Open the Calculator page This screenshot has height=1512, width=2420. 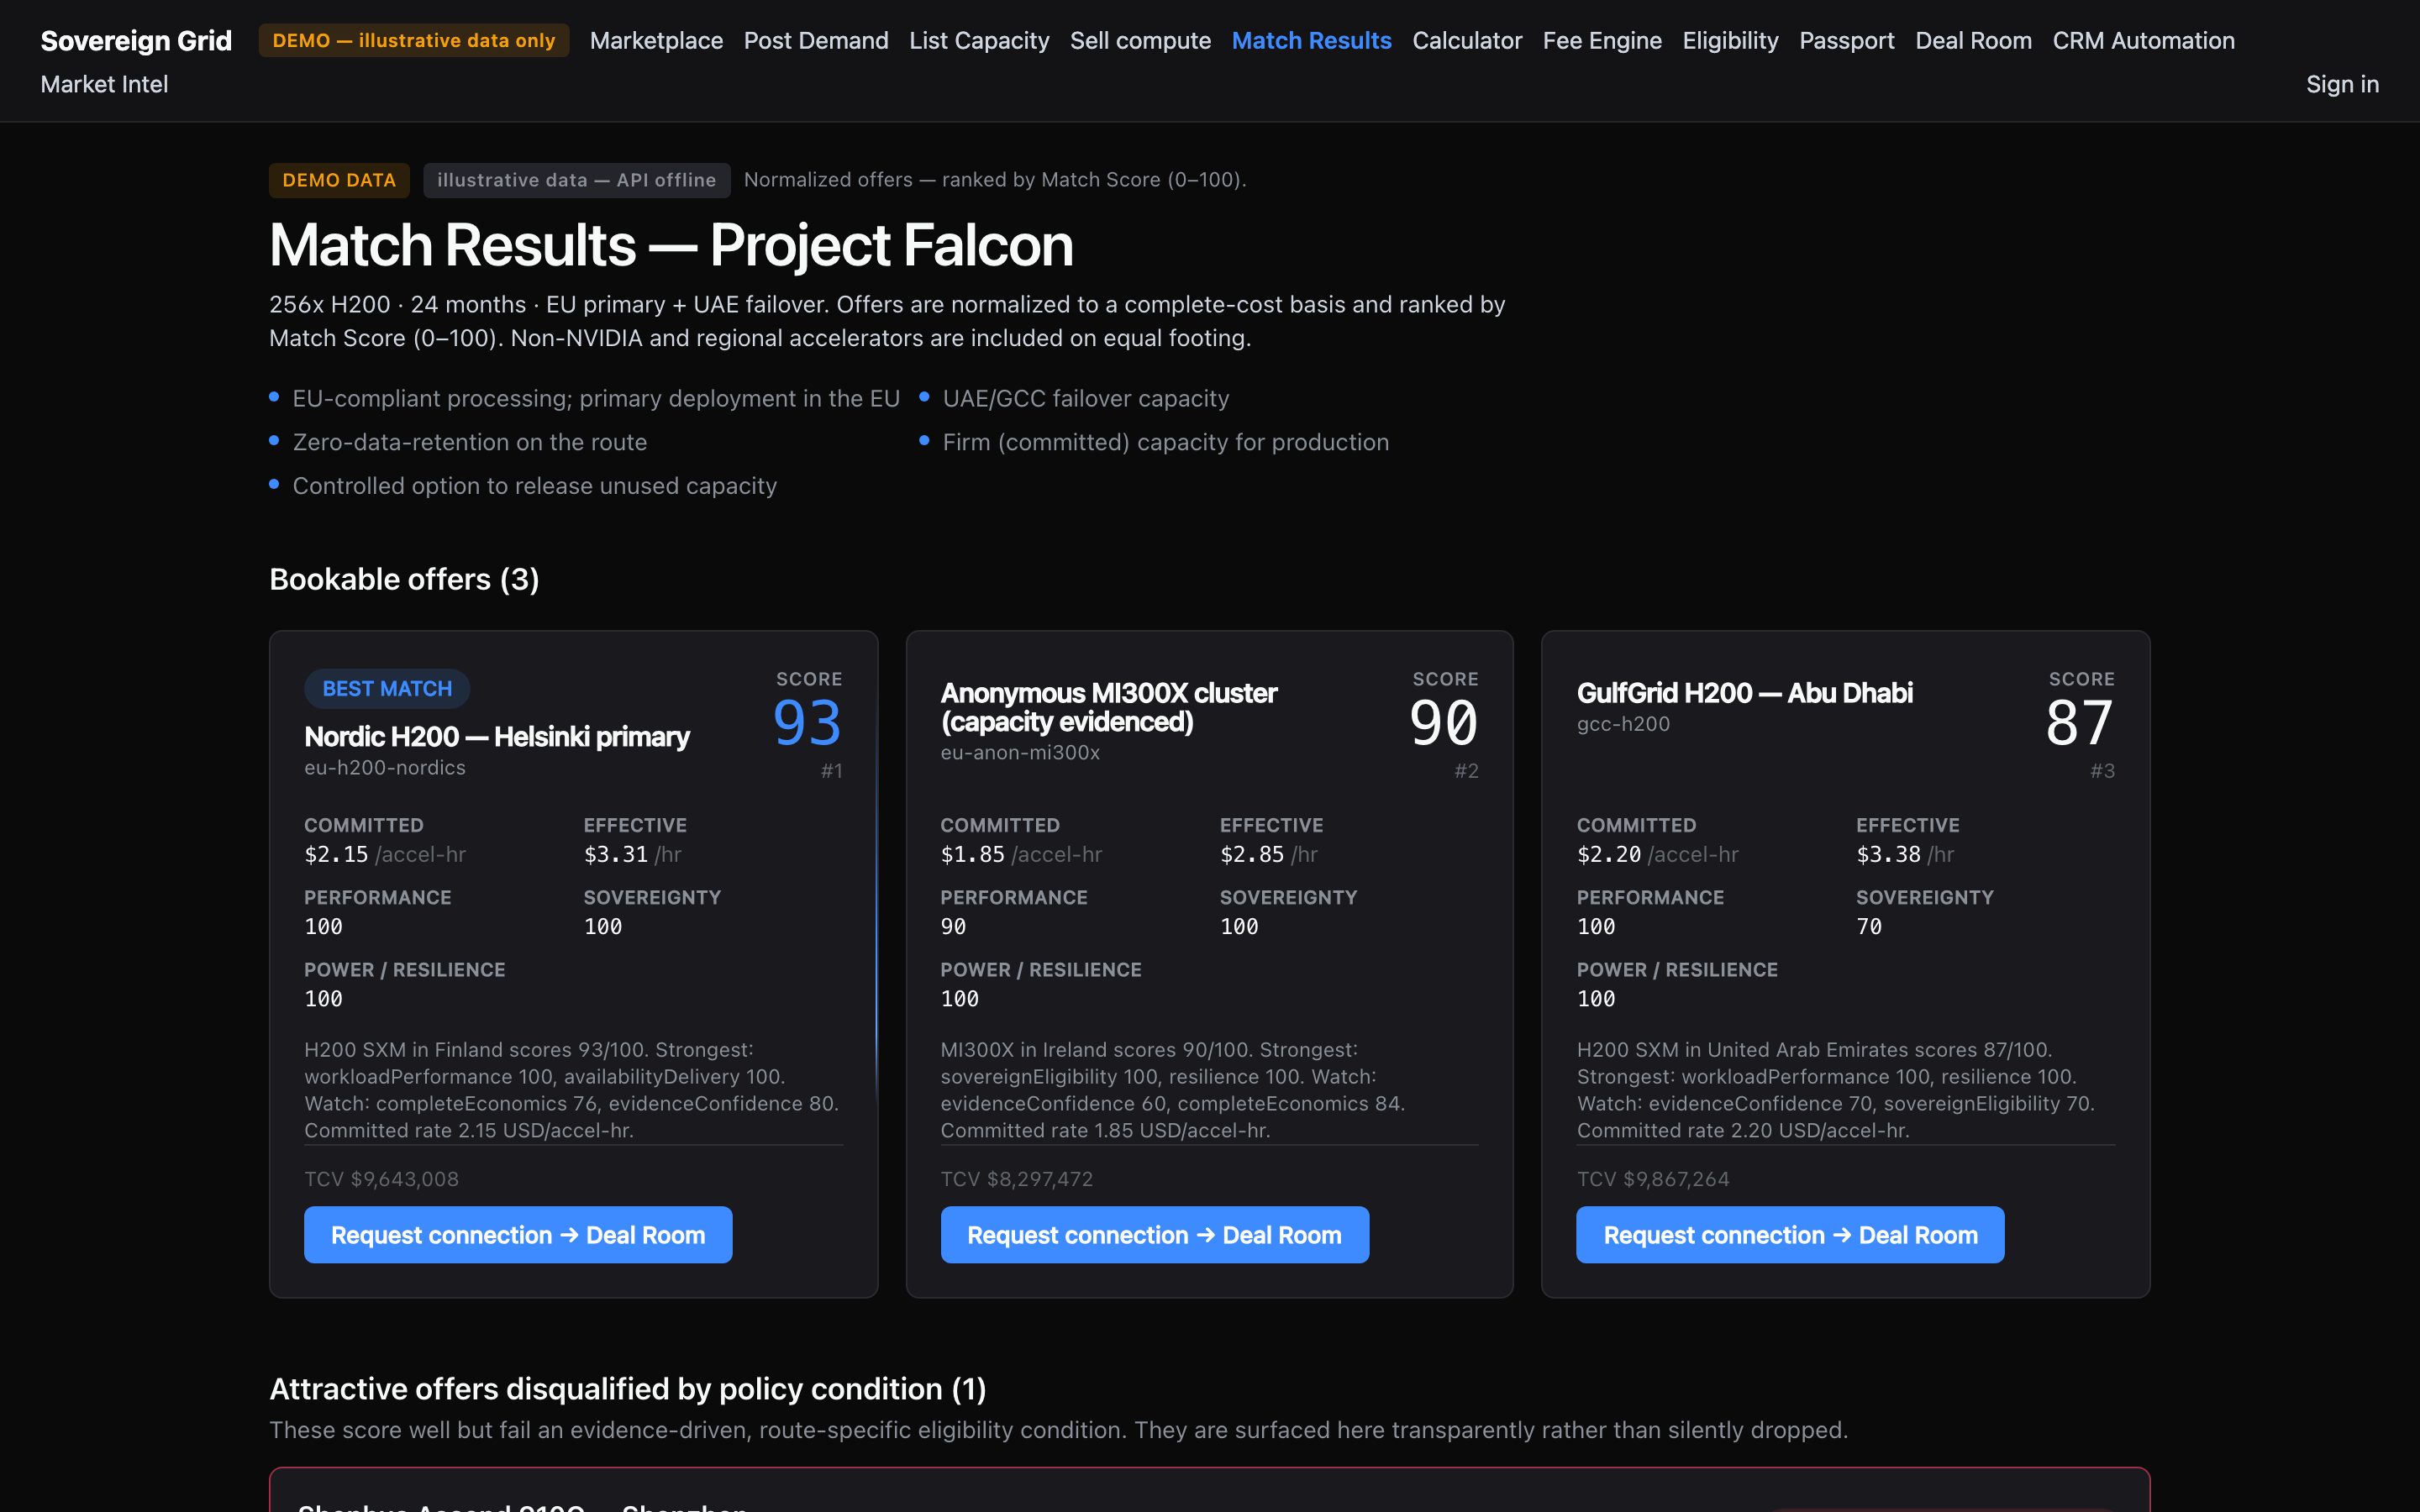(x=1467, y=41)
